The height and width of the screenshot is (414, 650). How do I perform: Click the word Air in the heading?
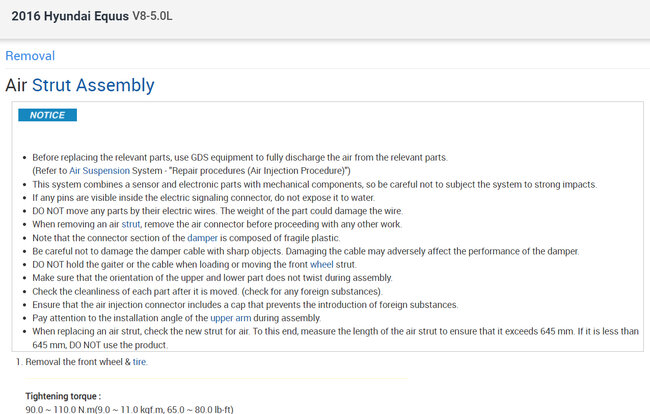(16, 85)
